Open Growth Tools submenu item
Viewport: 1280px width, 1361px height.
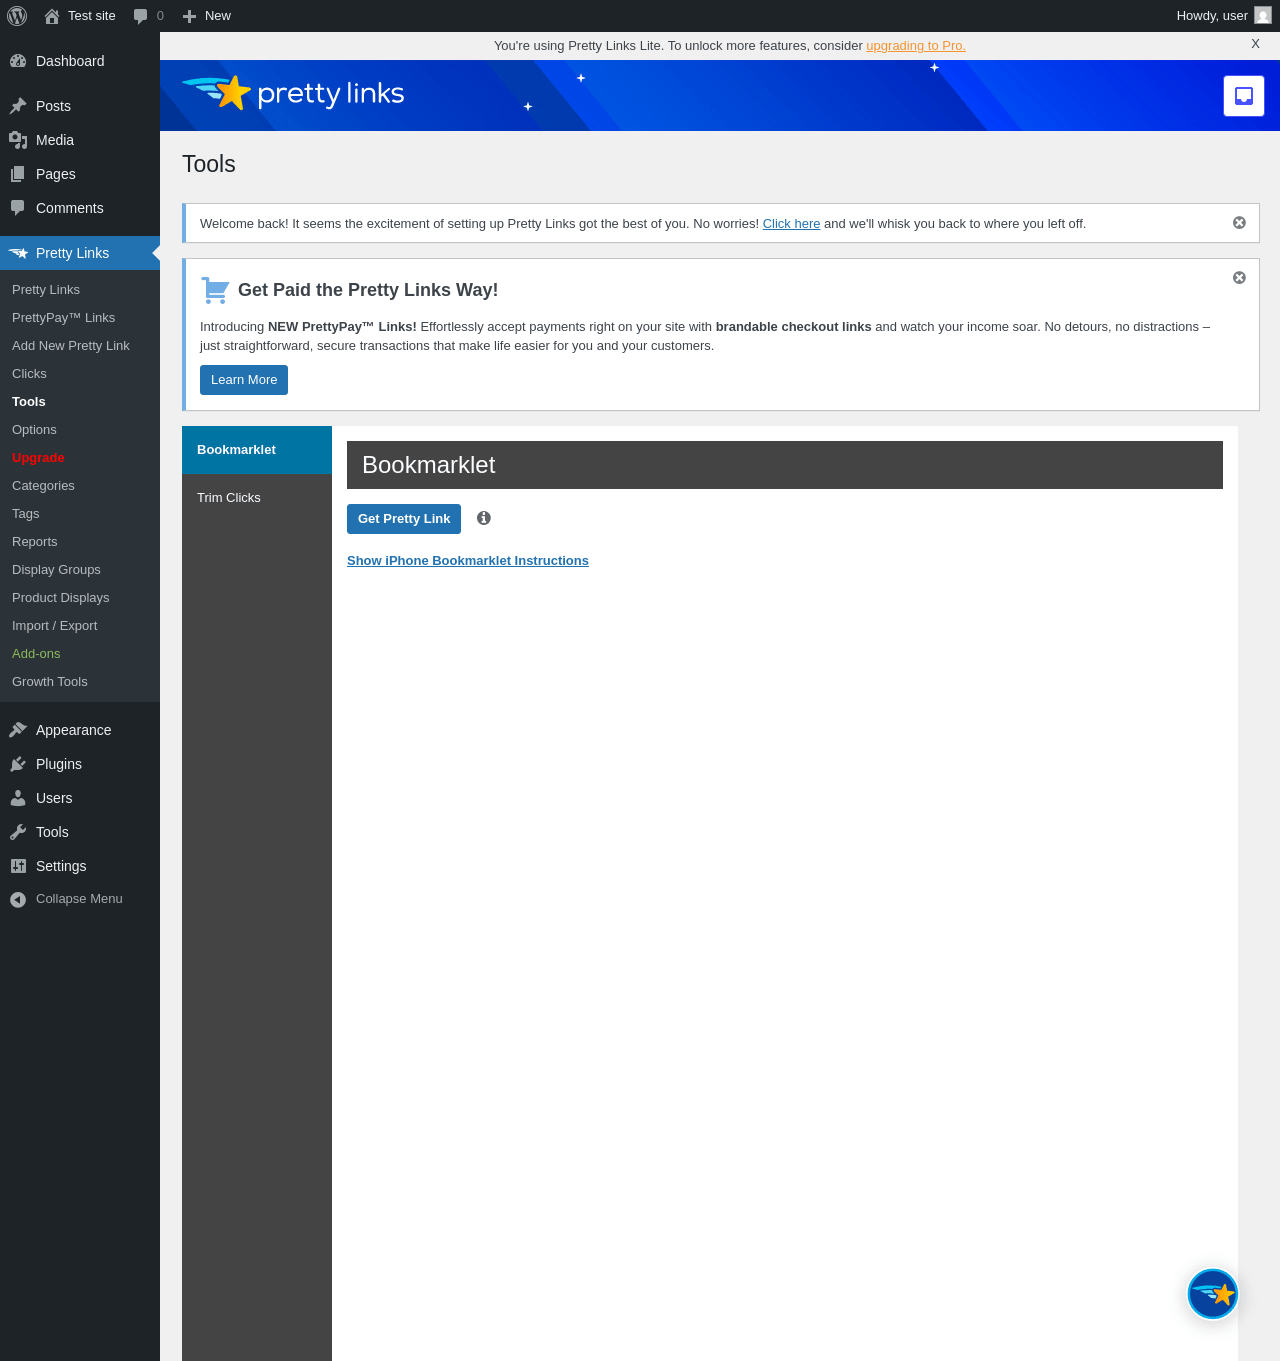coord(50,682)
